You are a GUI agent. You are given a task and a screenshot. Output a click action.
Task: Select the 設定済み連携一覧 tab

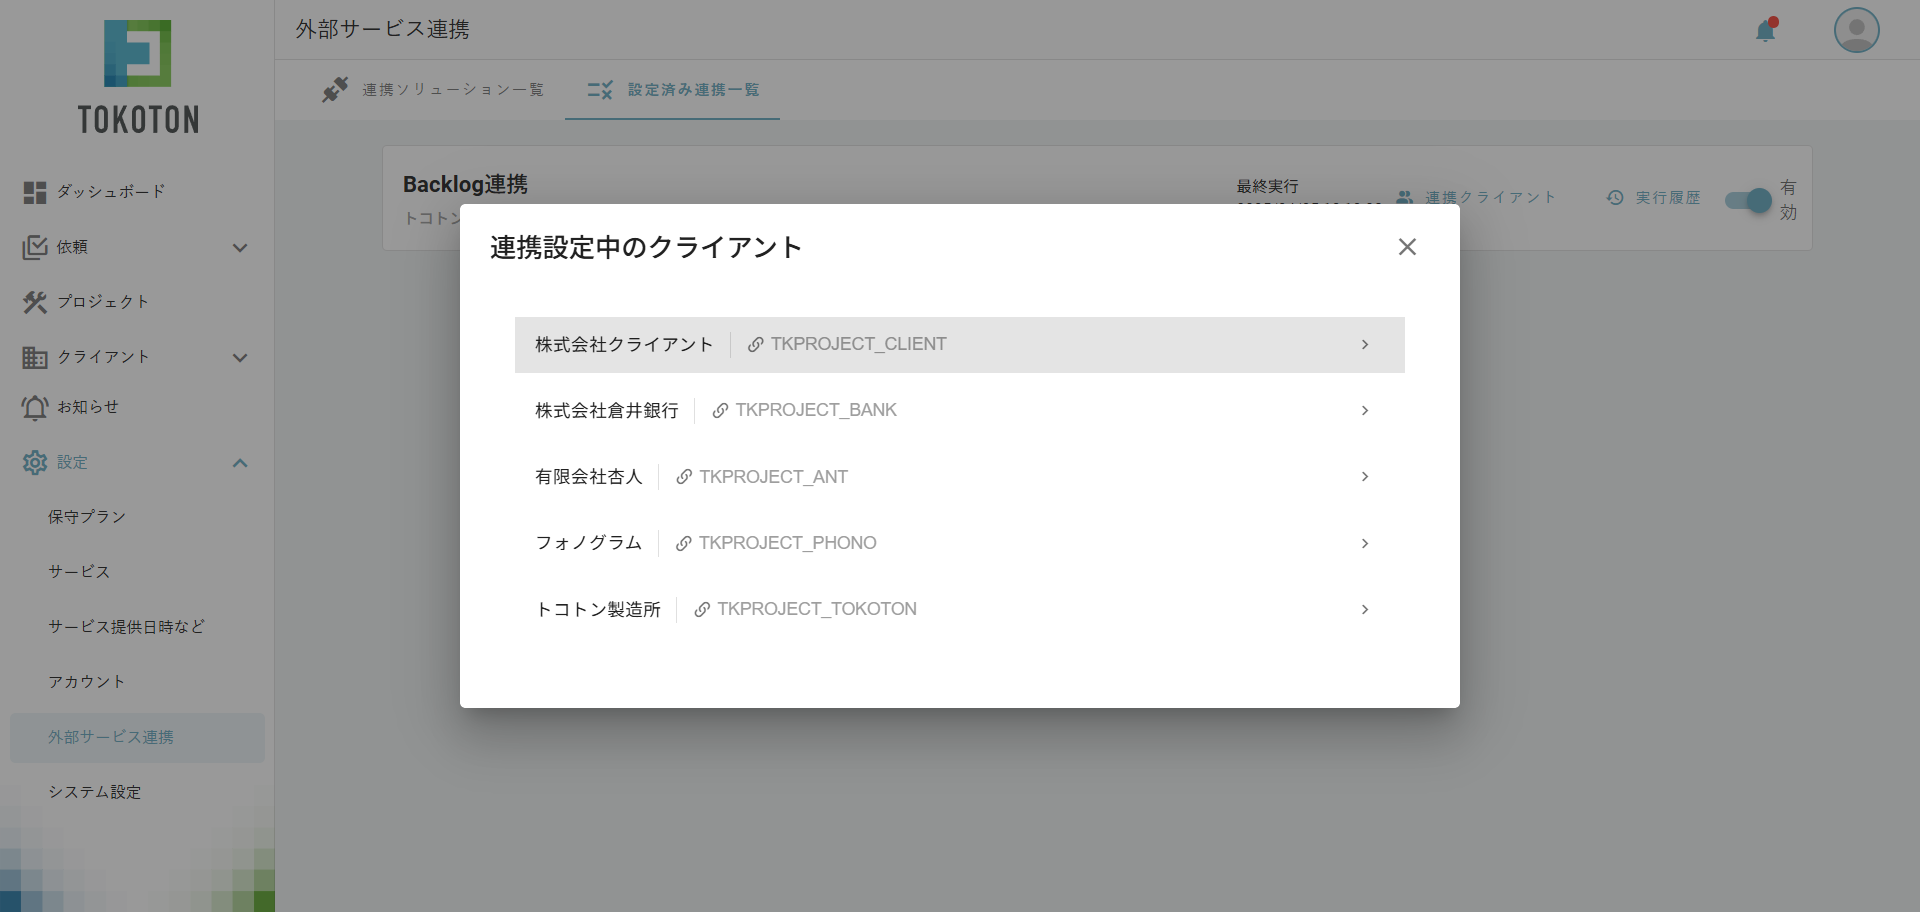tap(673, 90)
